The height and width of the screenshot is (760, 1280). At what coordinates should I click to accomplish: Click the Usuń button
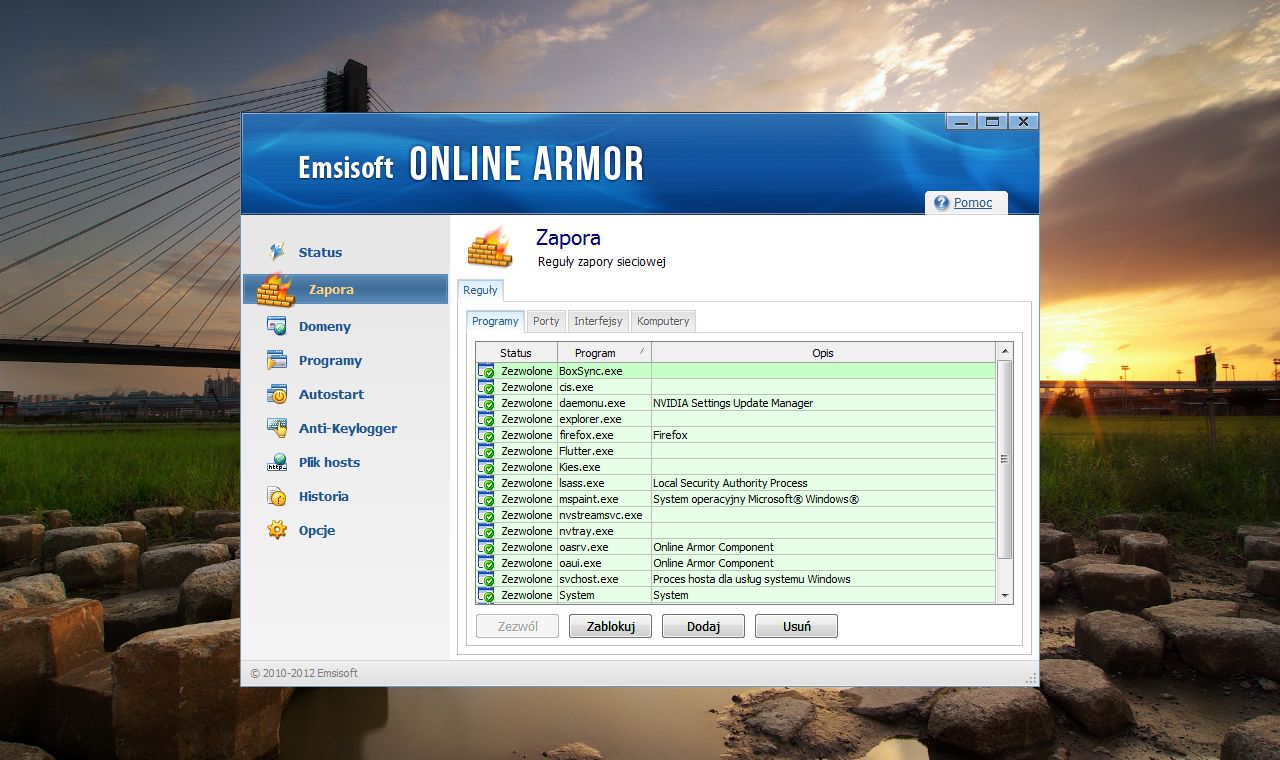pos(796,626)
